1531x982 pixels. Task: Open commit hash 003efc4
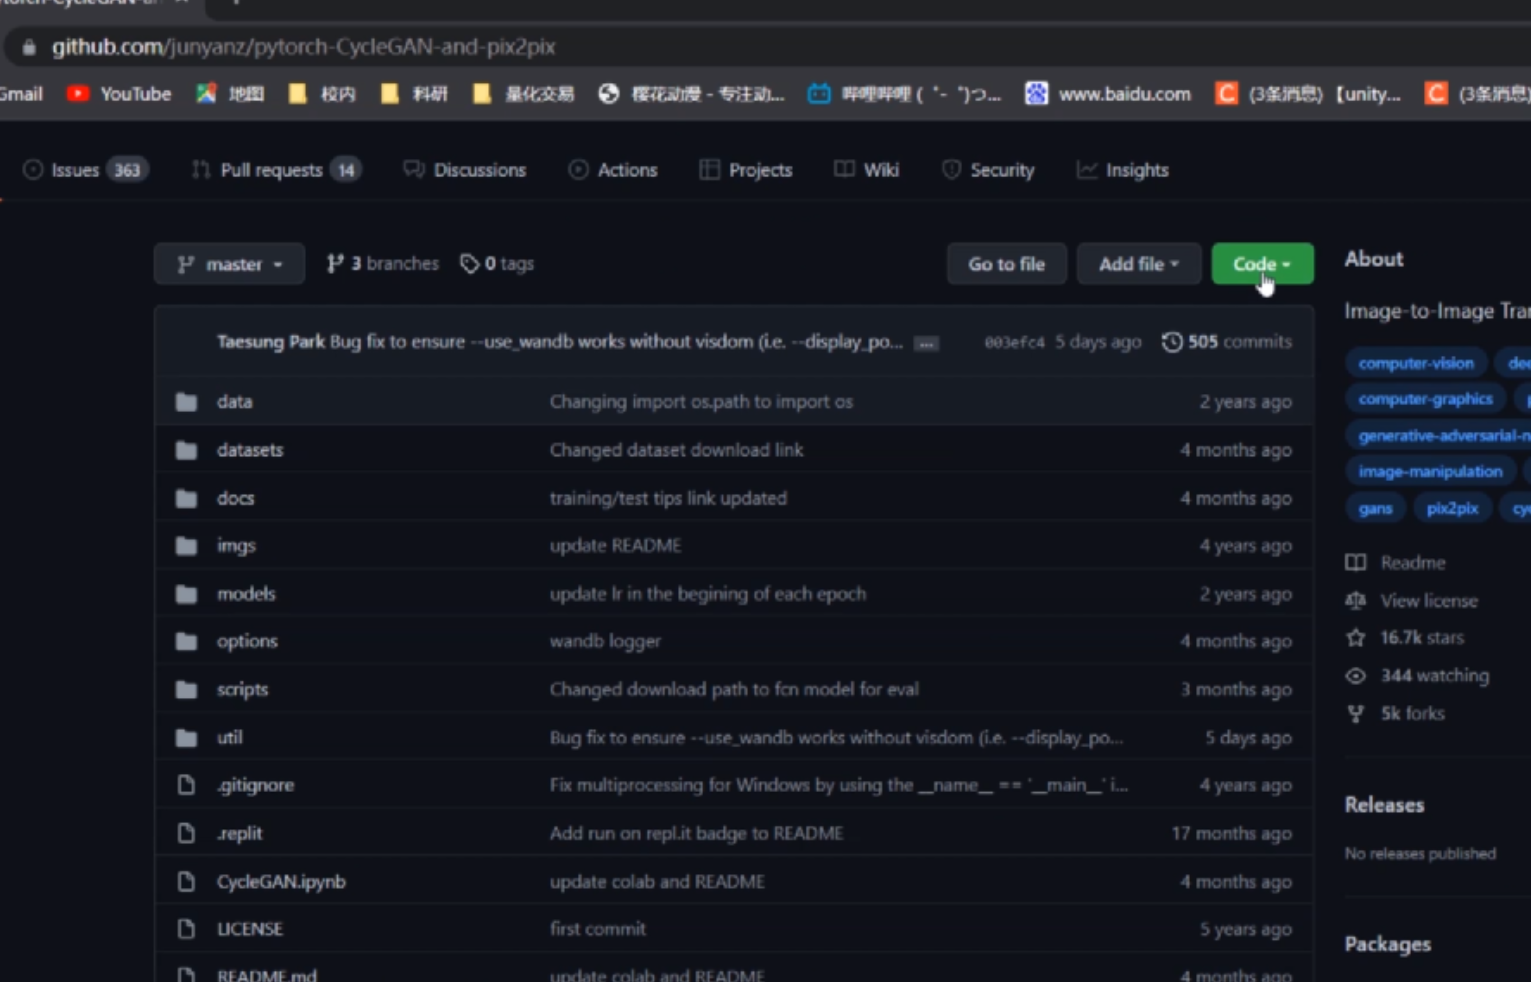point(1014,342)
